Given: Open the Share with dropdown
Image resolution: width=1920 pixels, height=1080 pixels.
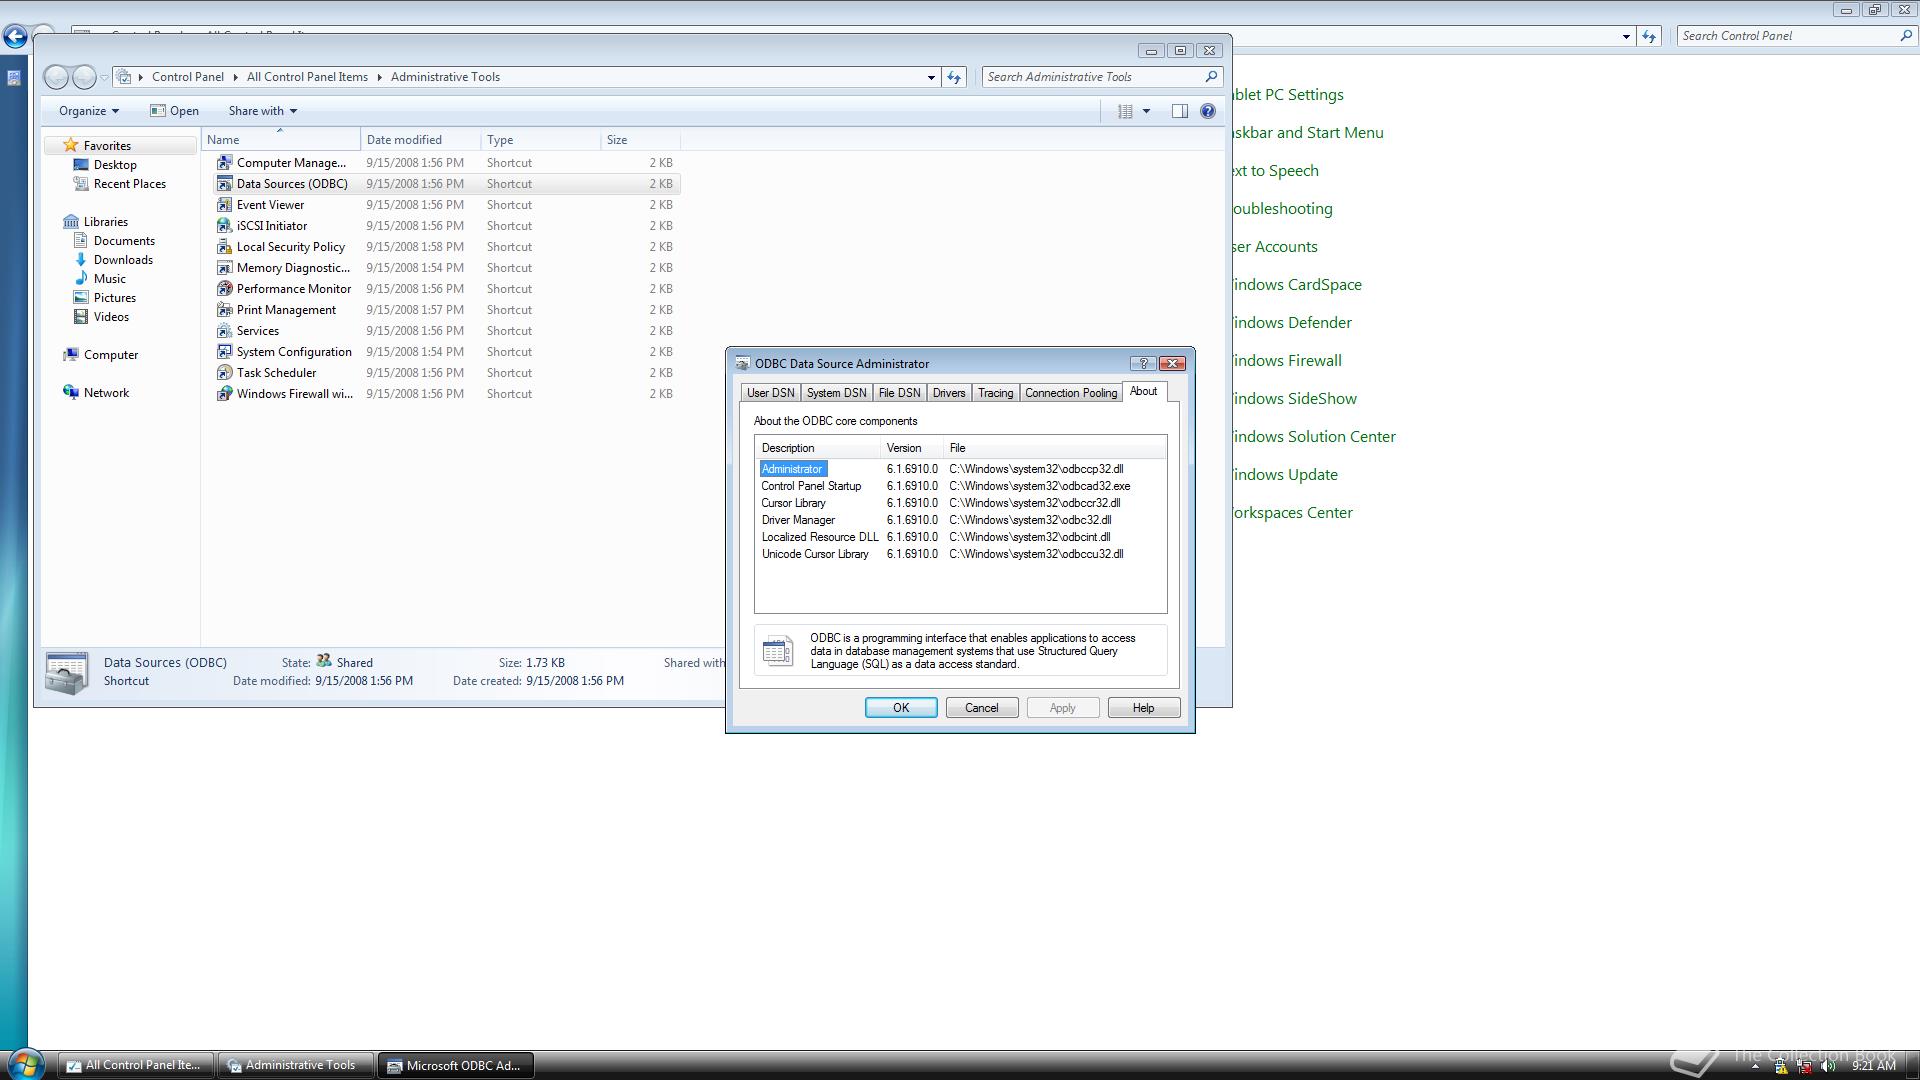Looking at the screenshot, I should 262,111.
